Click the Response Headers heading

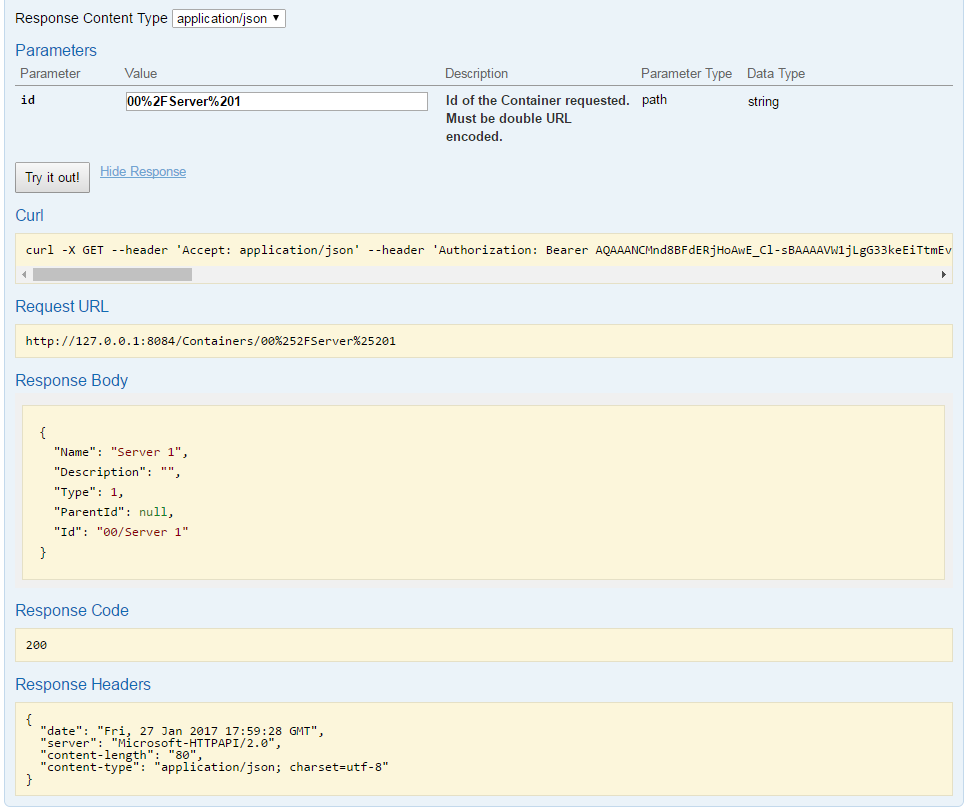(83, 684)
